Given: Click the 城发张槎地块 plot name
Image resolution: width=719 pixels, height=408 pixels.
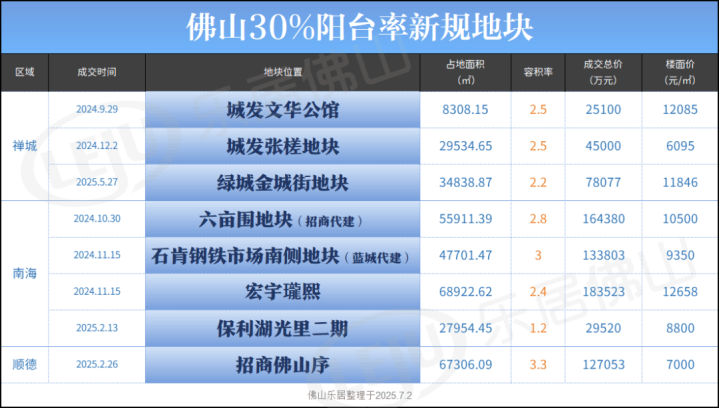Looking at the screenshot, I should point(283,147).
